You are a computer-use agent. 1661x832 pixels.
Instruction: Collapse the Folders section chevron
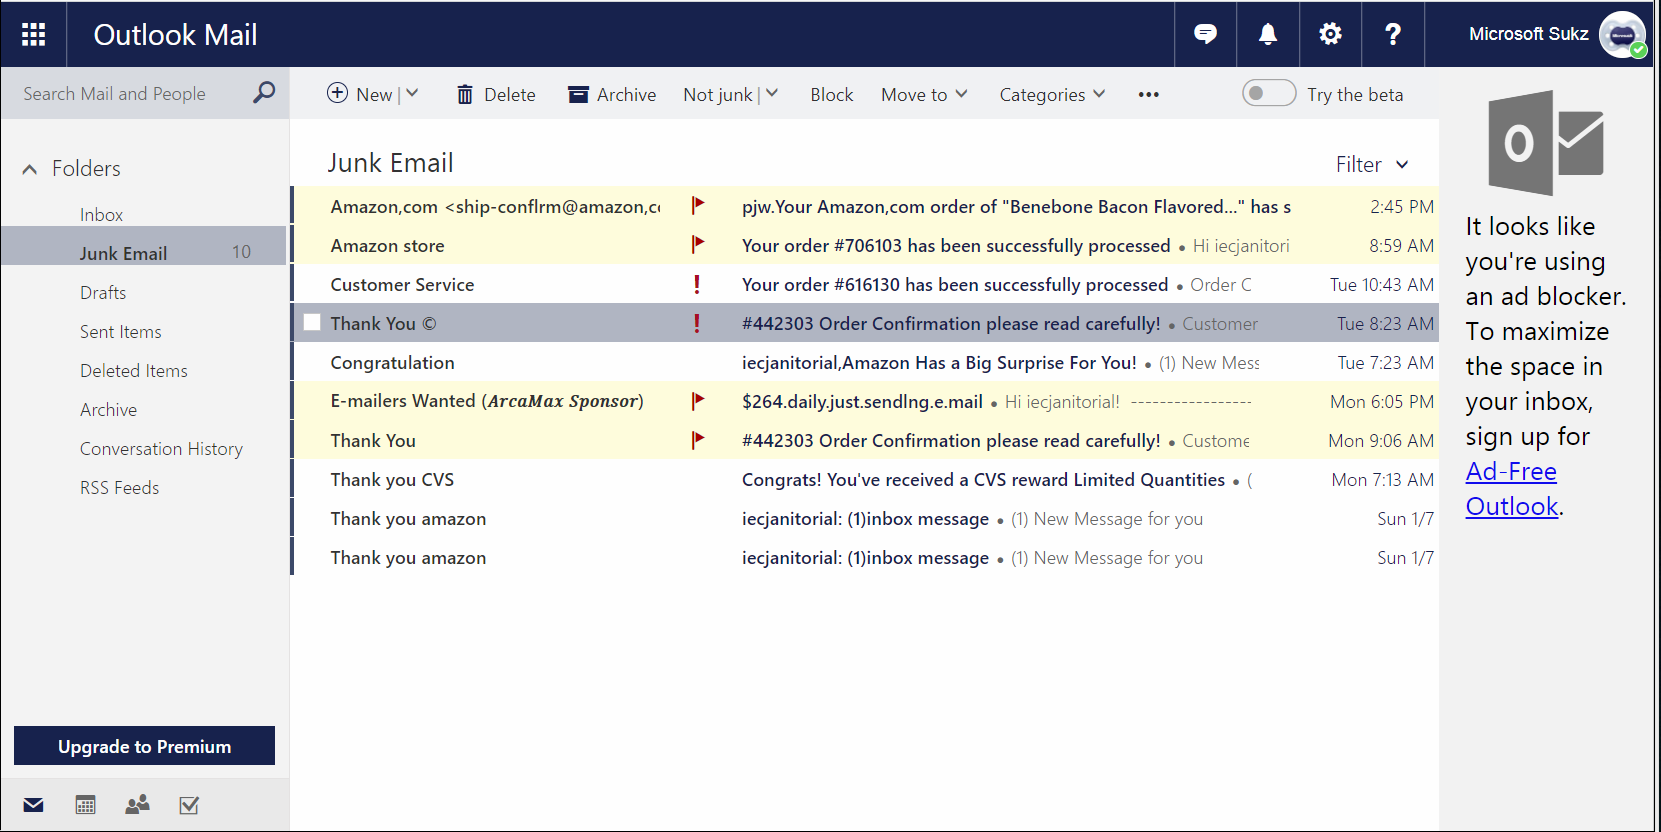coord(30,169)
